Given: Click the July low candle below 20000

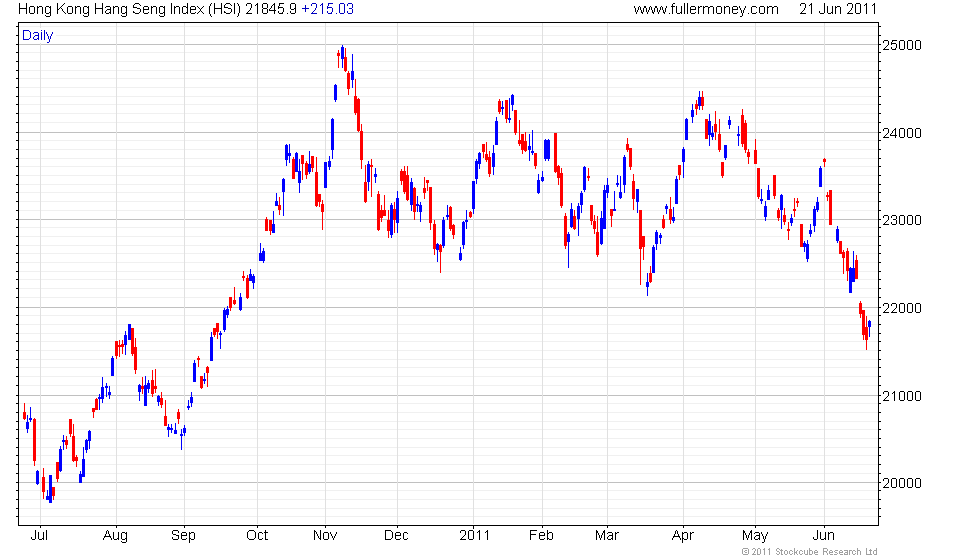Looking at the screenshot, I should pyautogui.click(x=50, y=490).
